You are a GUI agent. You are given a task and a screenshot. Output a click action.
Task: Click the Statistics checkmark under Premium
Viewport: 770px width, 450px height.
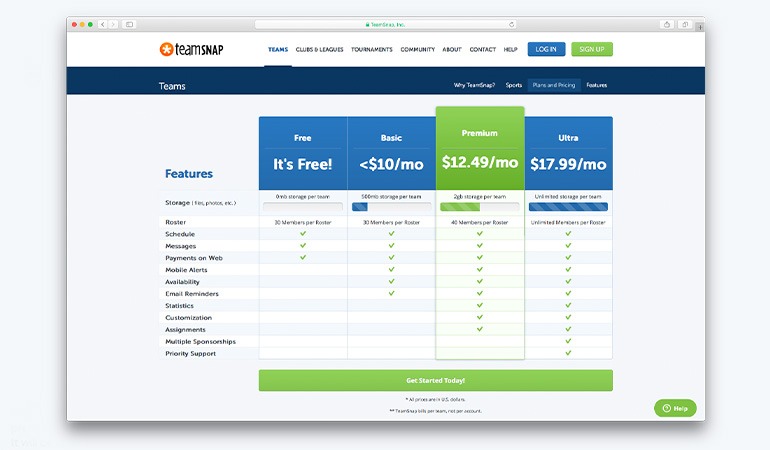tap(480, 306)
